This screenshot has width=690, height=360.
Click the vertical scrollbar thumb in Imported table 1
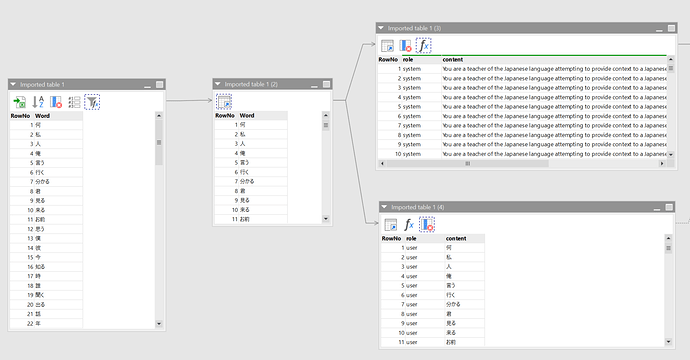click(x=159, y=142)
